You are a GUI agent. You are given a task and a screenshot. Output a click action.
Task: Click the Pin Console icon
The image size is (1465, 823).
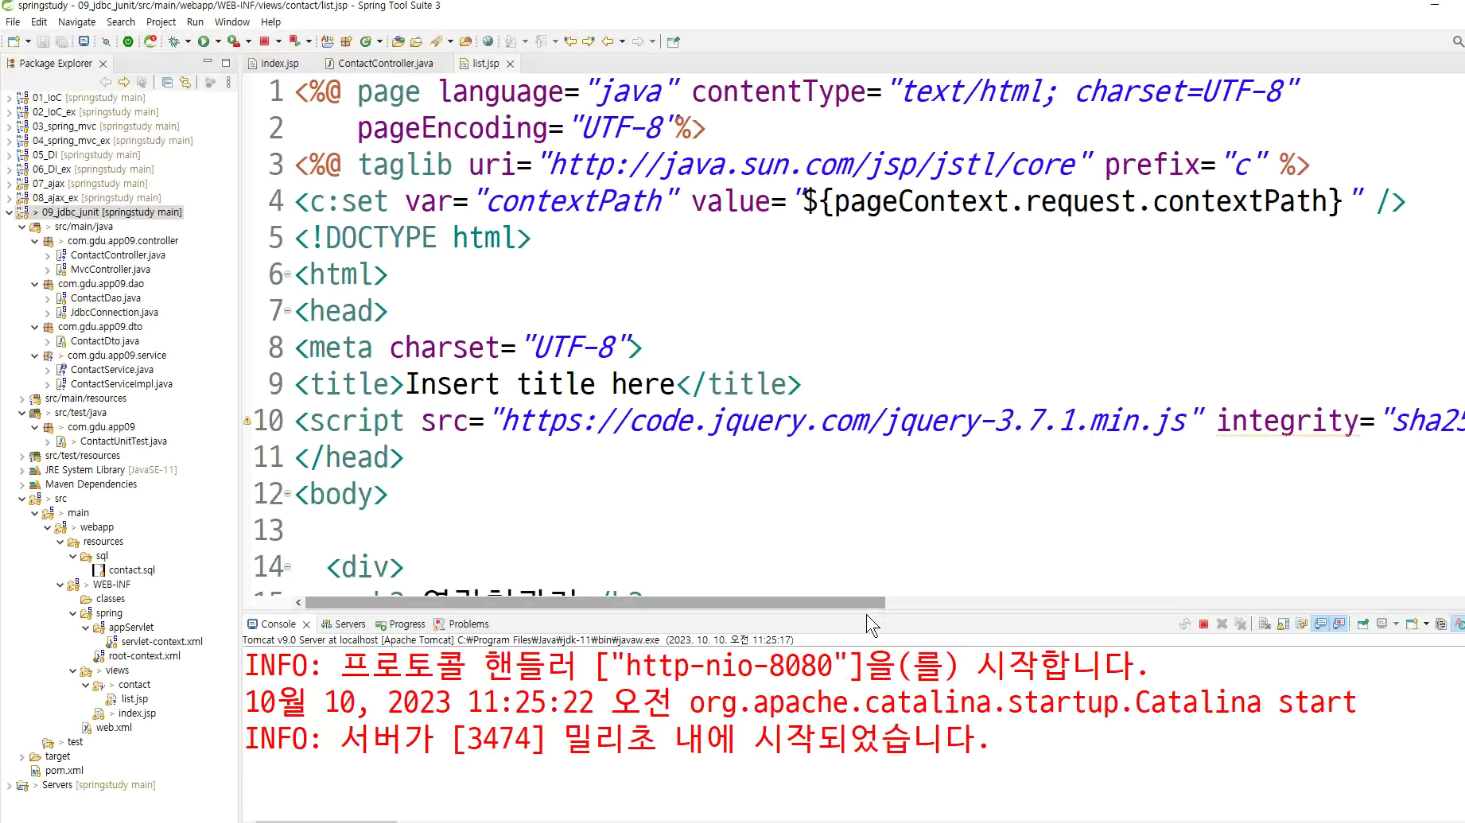coord(1363,624)
